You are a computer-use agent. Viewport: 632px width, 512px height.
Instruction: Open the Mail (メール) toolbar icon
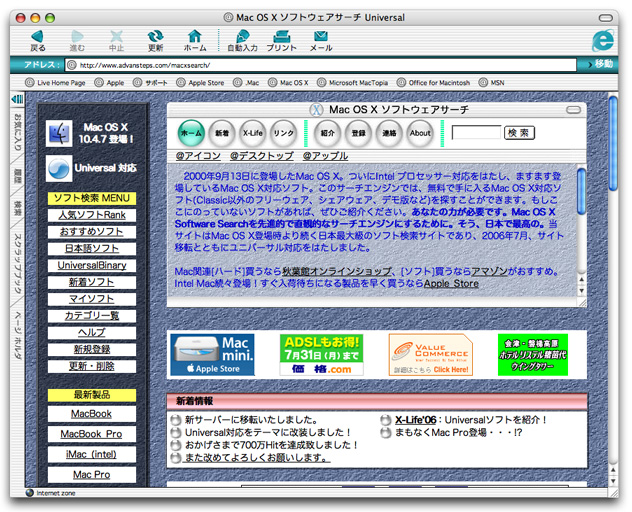coord(321,38)
